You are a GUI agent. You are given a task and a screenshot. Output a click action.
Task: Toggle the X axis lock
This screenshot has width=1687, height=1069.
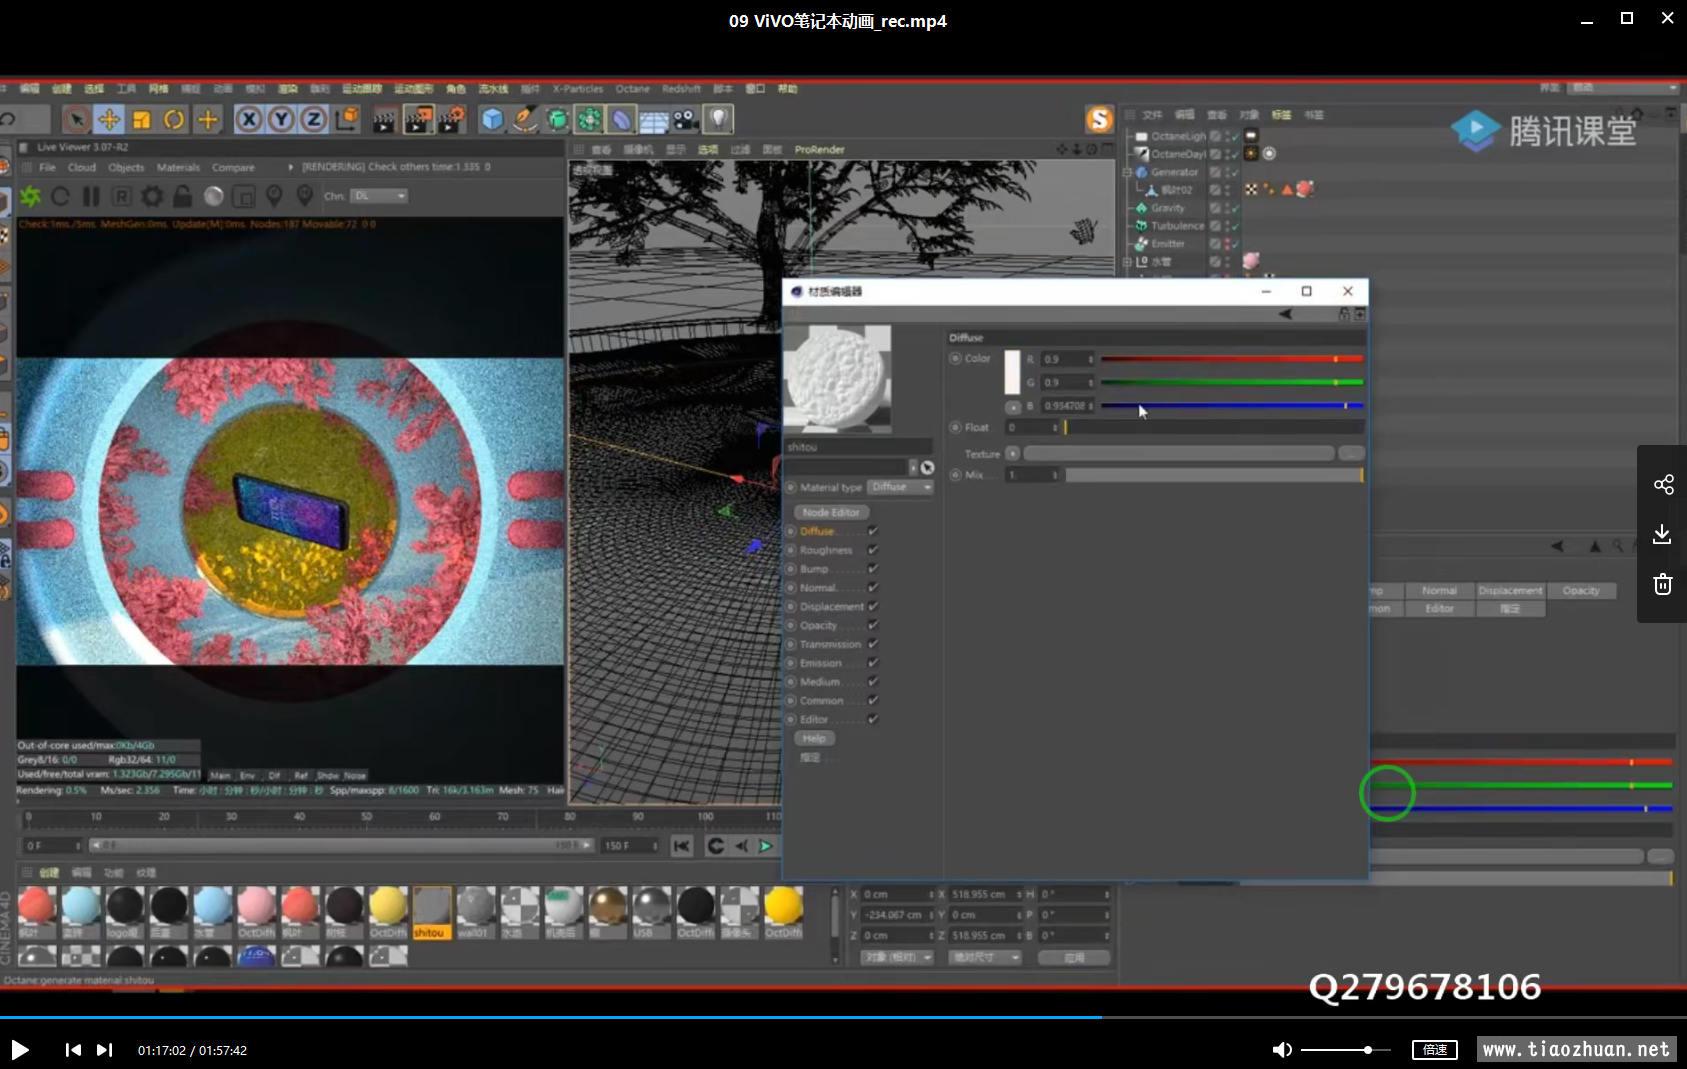click(x=249, y=120)
